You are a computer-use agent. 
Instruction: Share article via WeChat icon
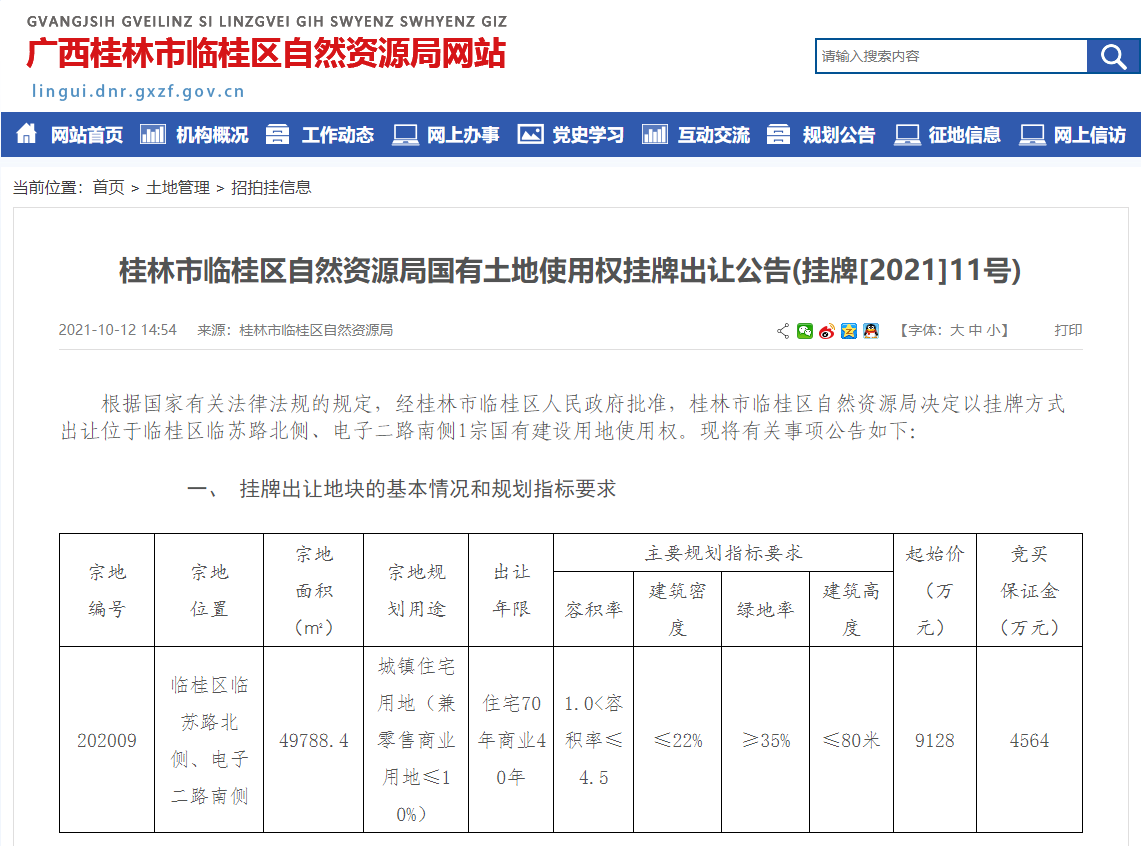point(805,331)
